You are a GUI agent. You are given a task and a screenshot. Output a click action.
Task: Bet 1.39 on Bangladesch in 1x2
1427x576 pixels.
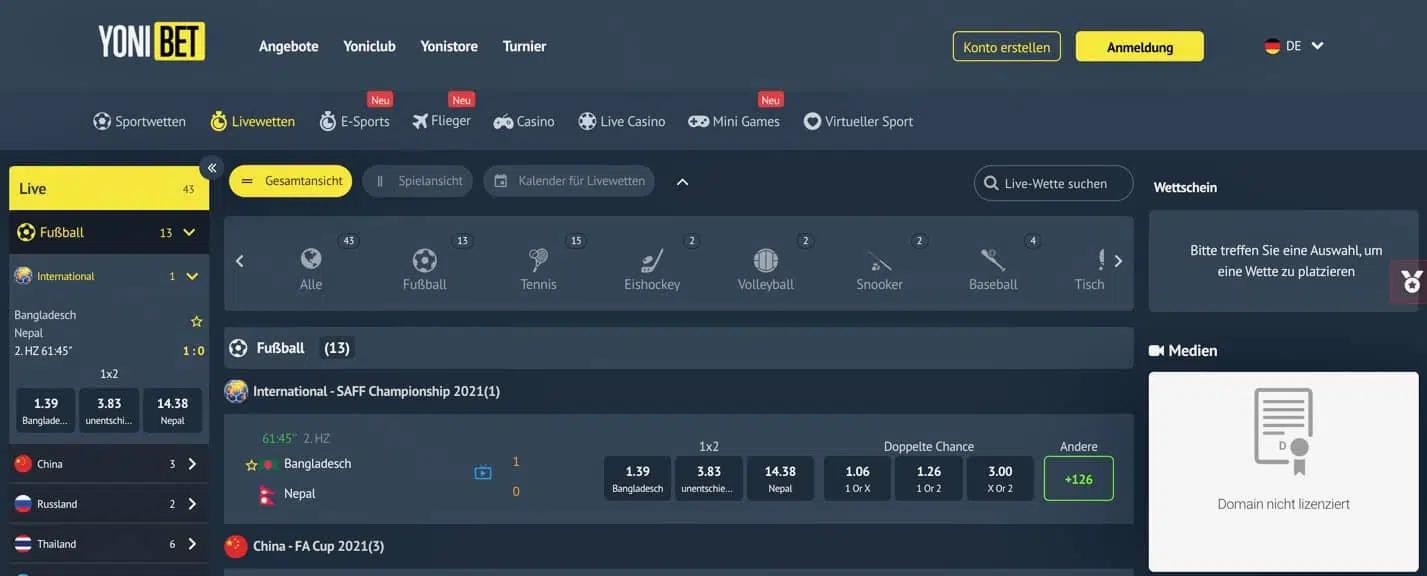coord(637,478)
